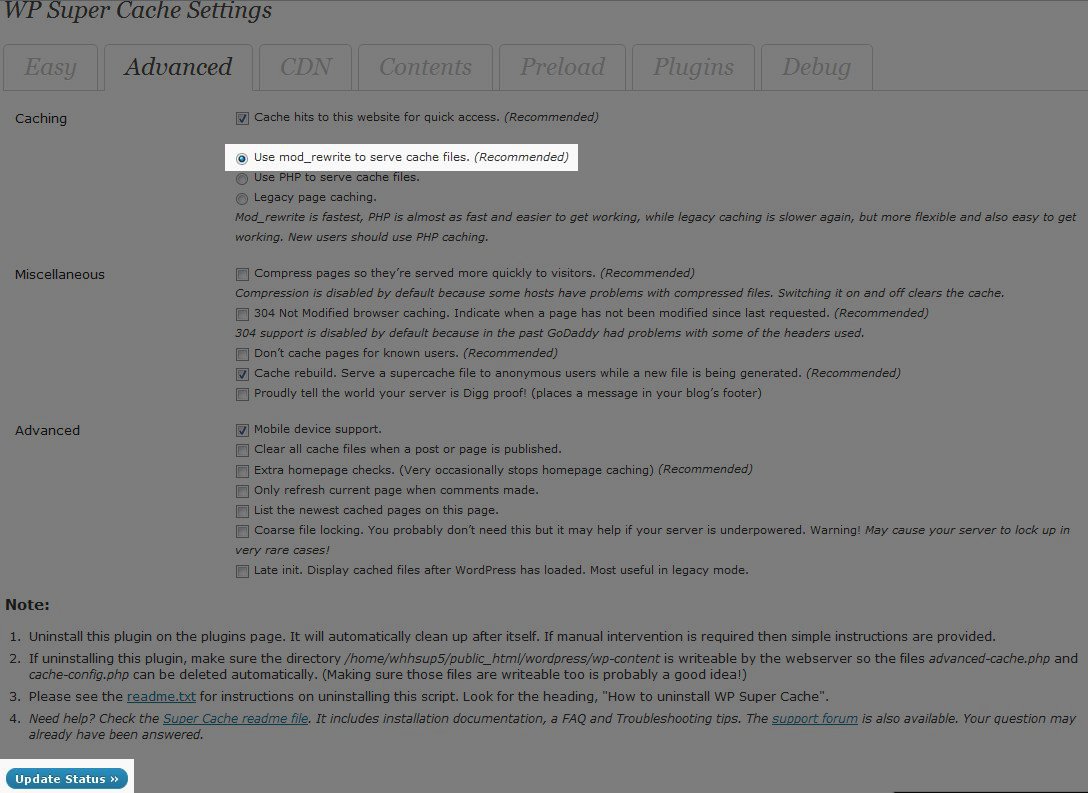This screenshot has width=1088, height=793.
Task: Choose the Legacy page caching option
Action: (242, 198)
